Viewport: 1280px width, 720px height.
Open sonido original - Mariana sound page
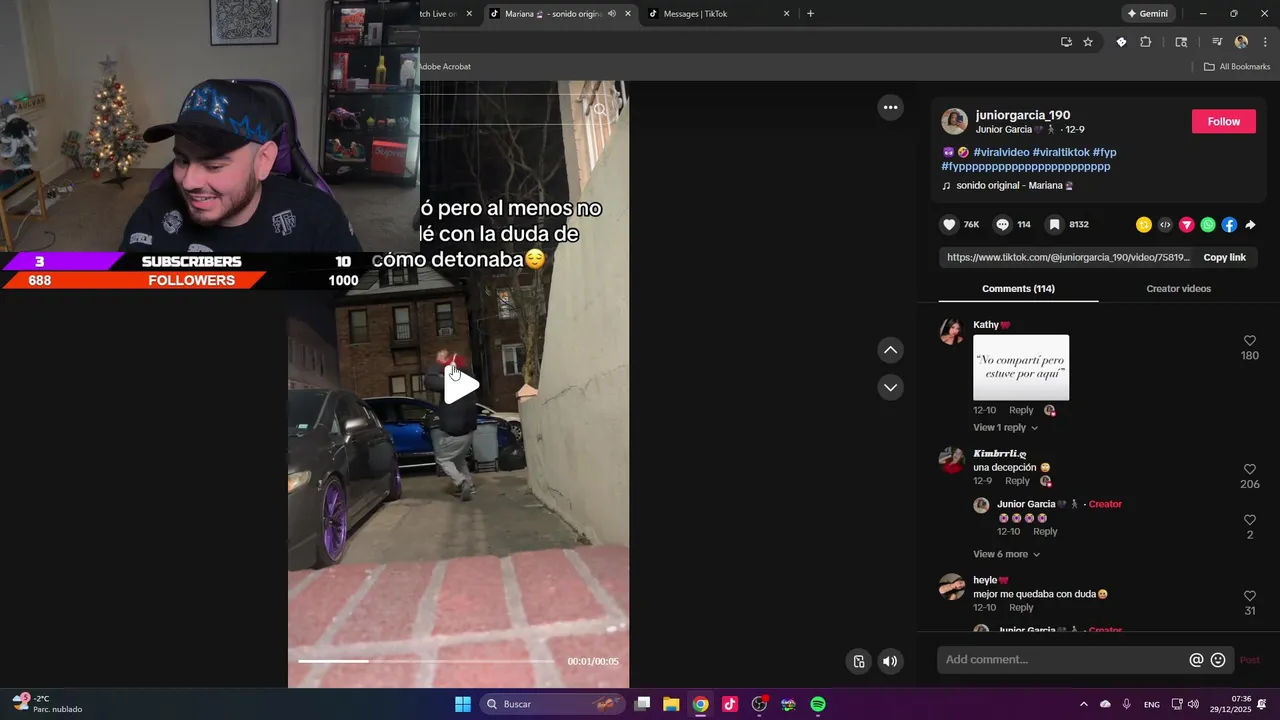(1008, 186)
